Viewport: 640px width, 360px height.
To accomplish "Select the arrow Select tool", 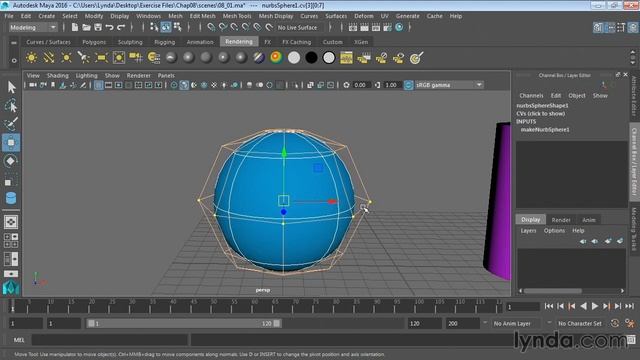I will pyautogui.click(x=11, y=87).
